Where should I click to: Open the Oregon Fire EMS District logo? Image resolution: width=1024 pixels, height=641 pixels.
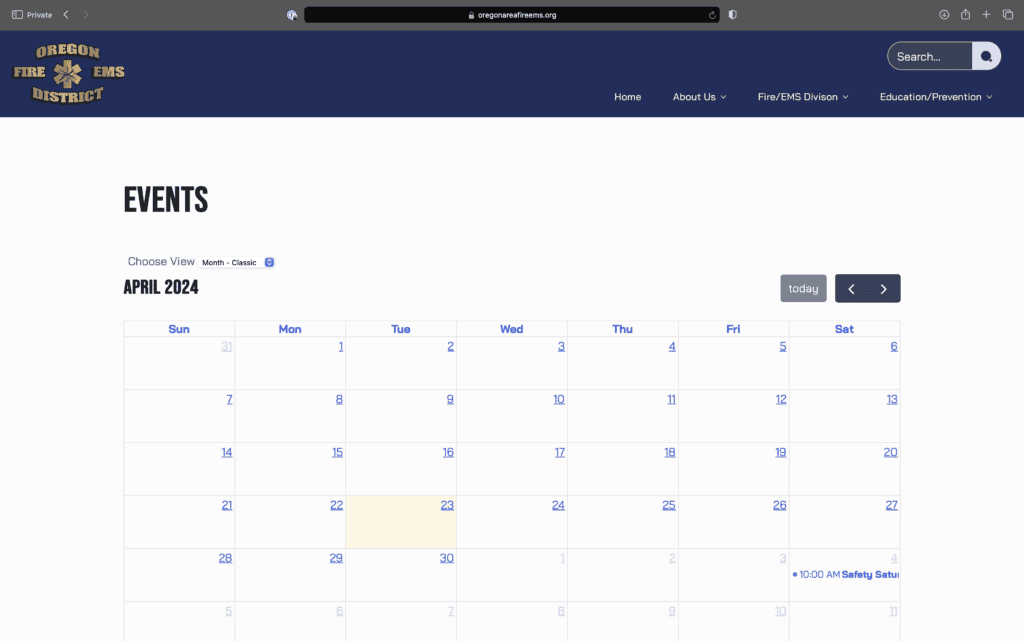tap(68, 73)
